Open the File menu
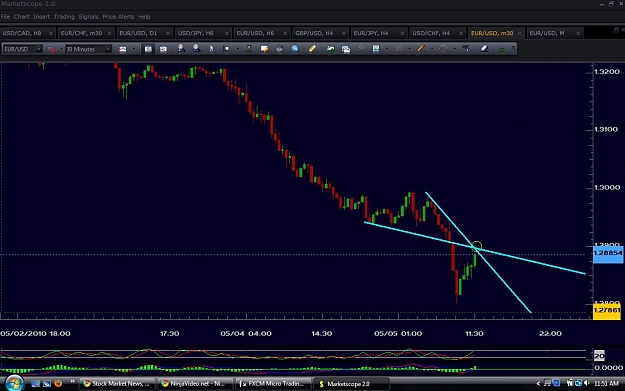 [5, 17]
